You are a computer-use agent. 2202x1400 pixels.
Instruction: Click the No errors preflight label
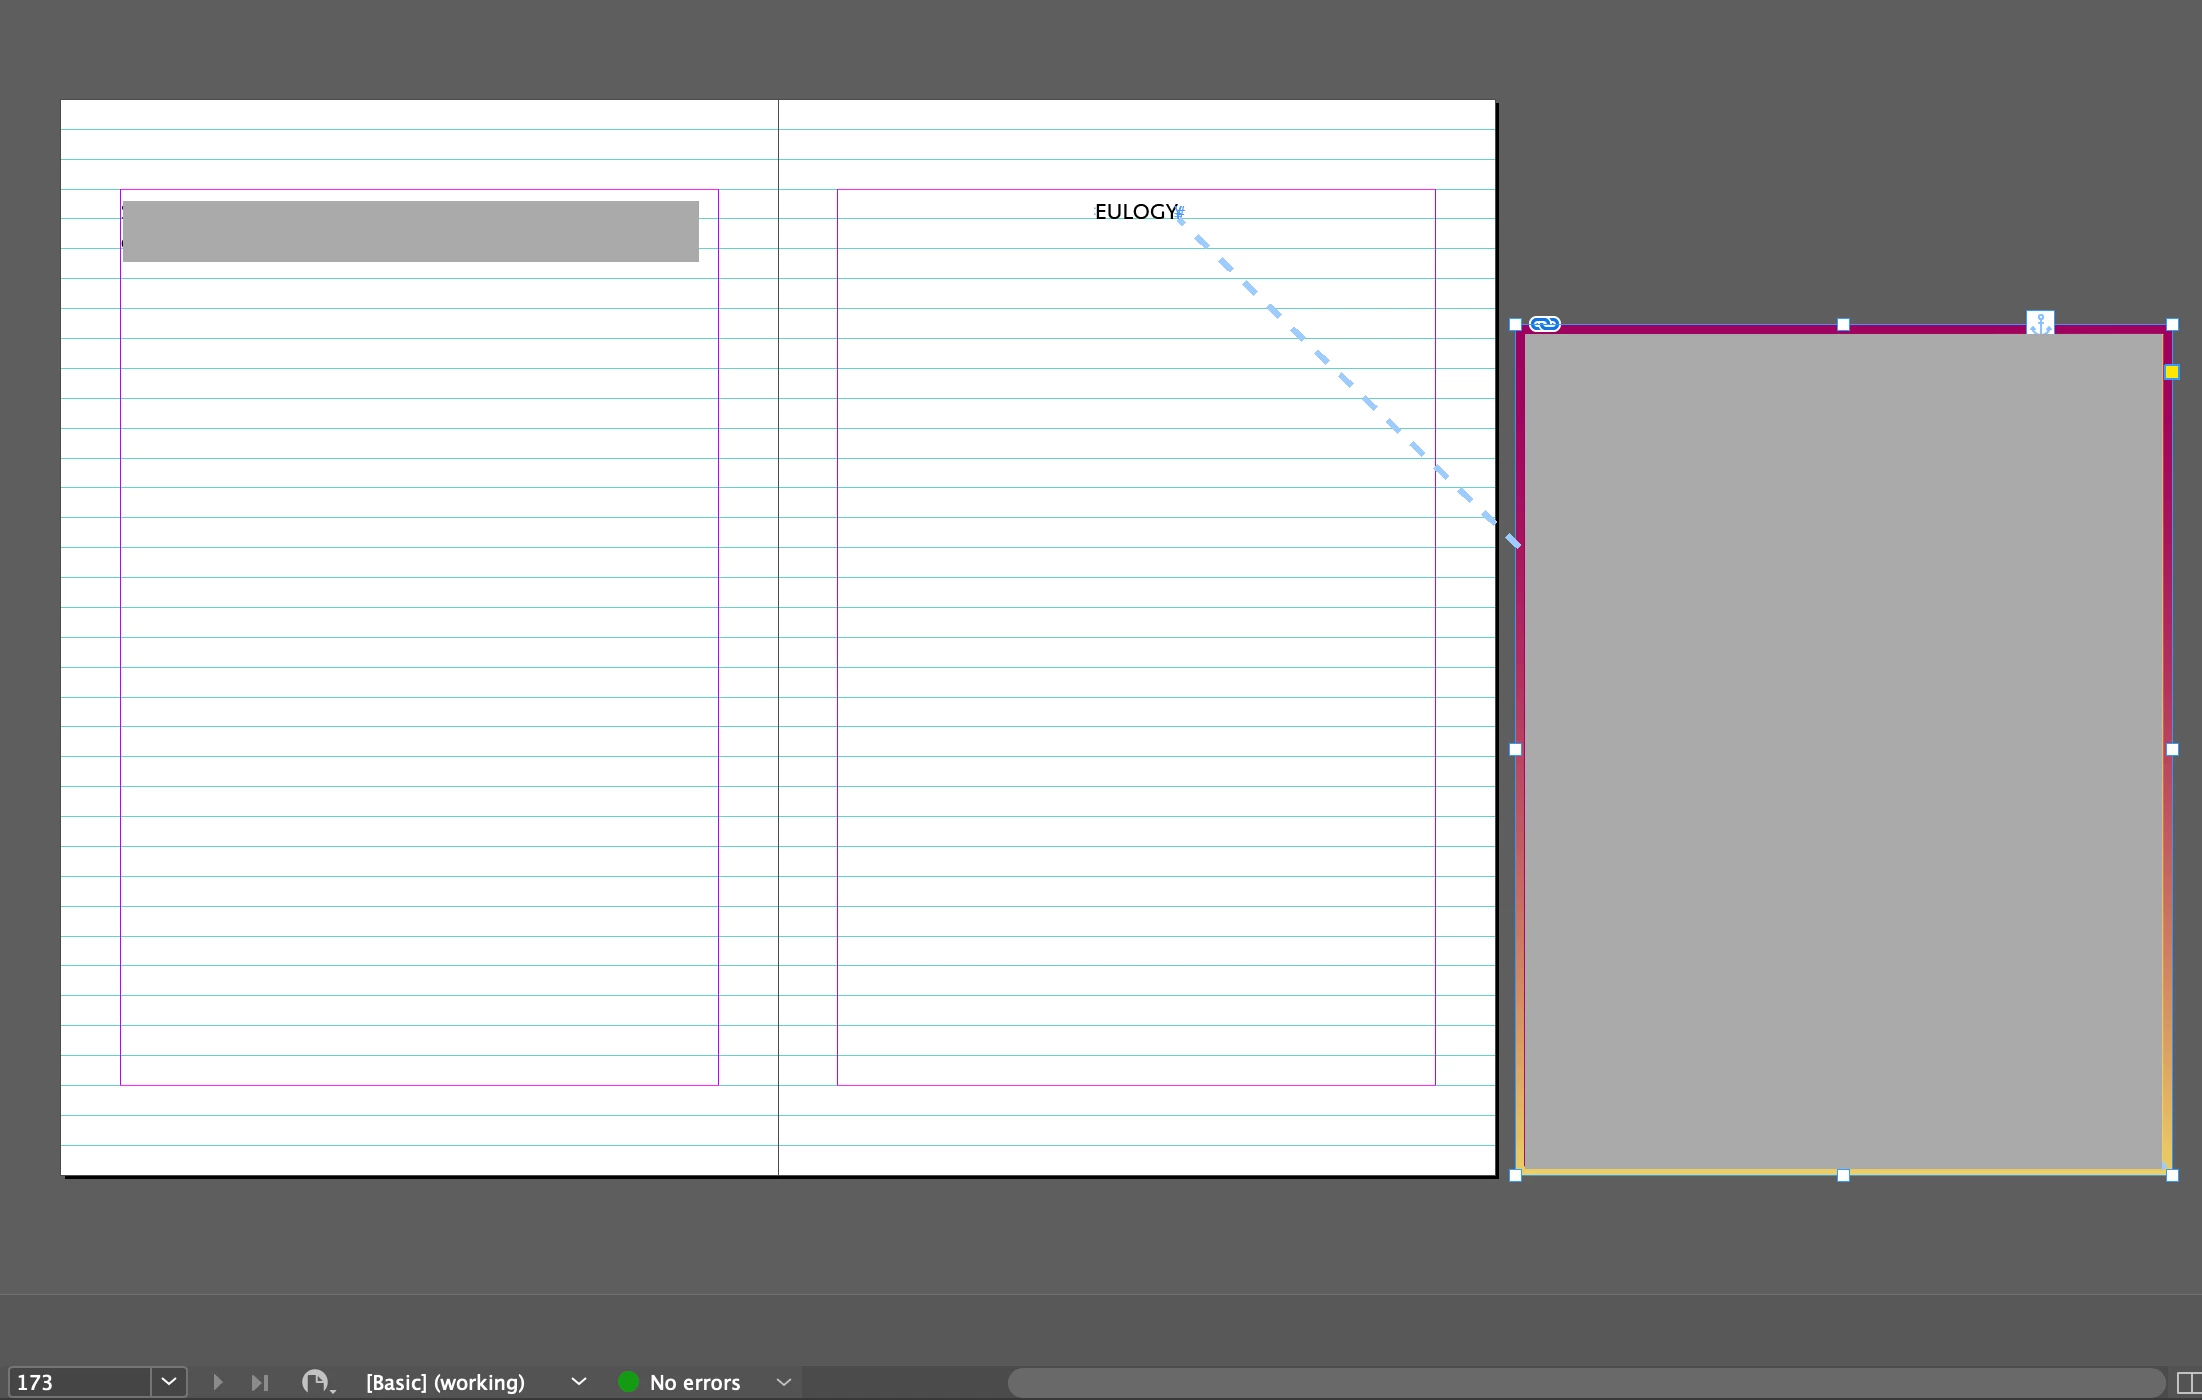click(x=695, y=1382)
